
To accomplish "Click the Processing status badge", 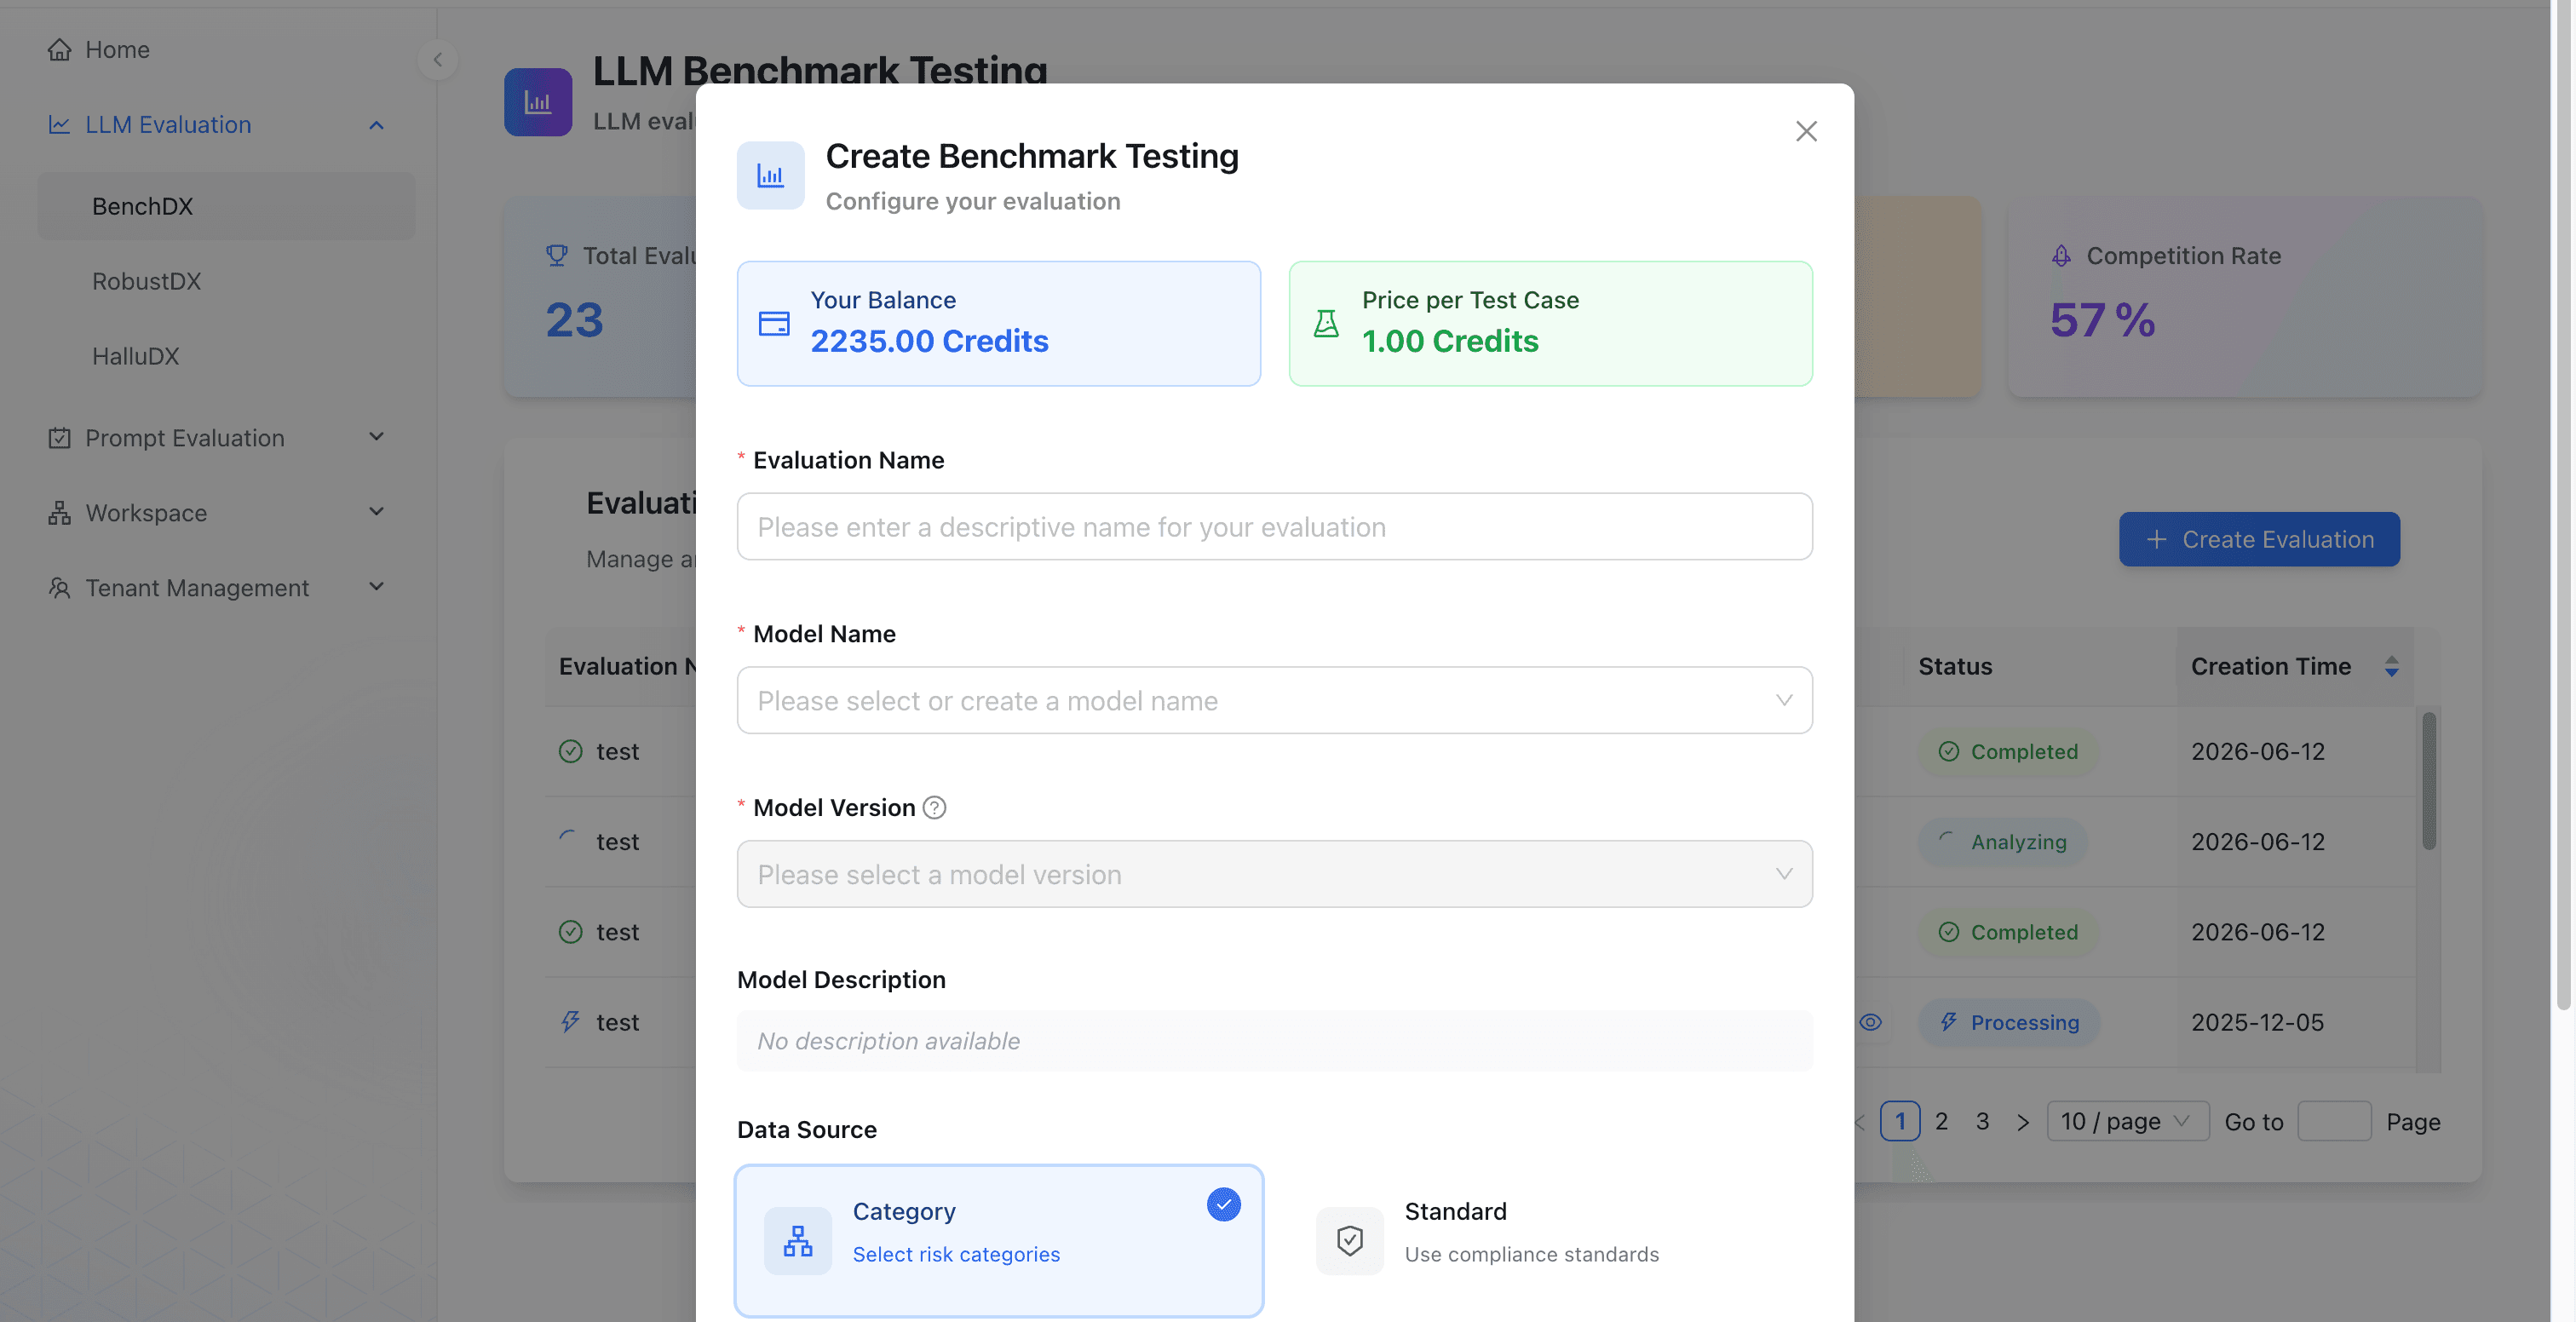I will (2009, 1022).
